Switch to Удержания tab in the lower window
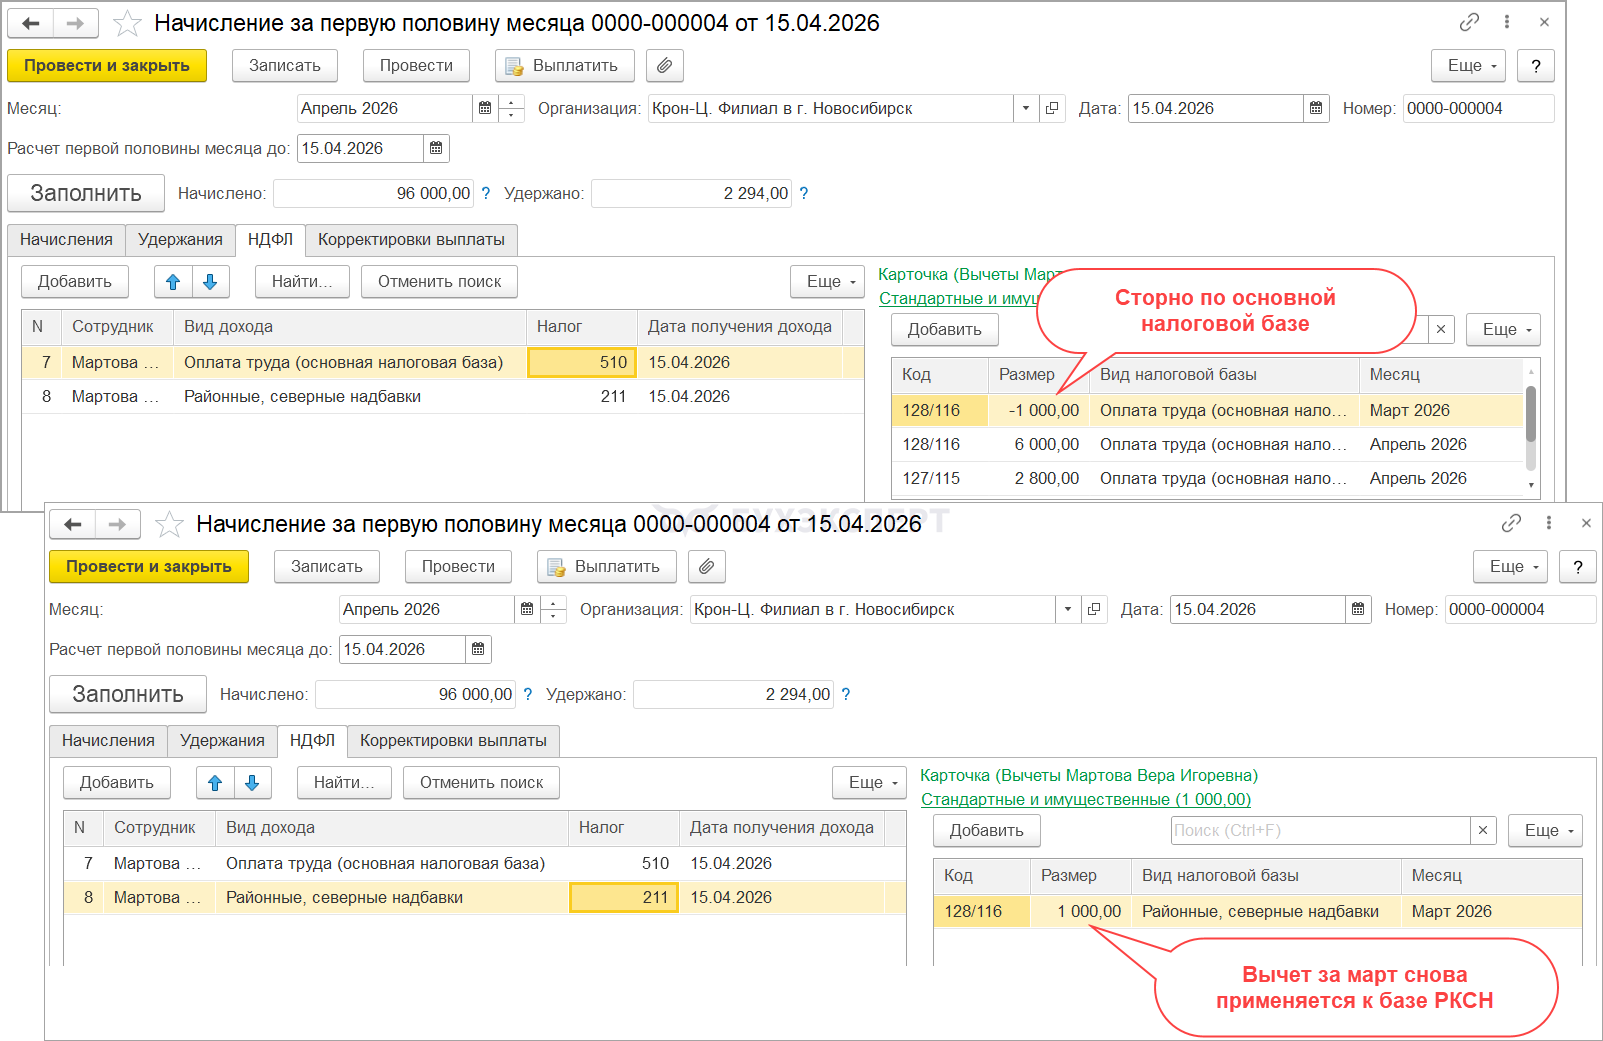This screenshot has height=1041, width=1603. coord(222,740)
